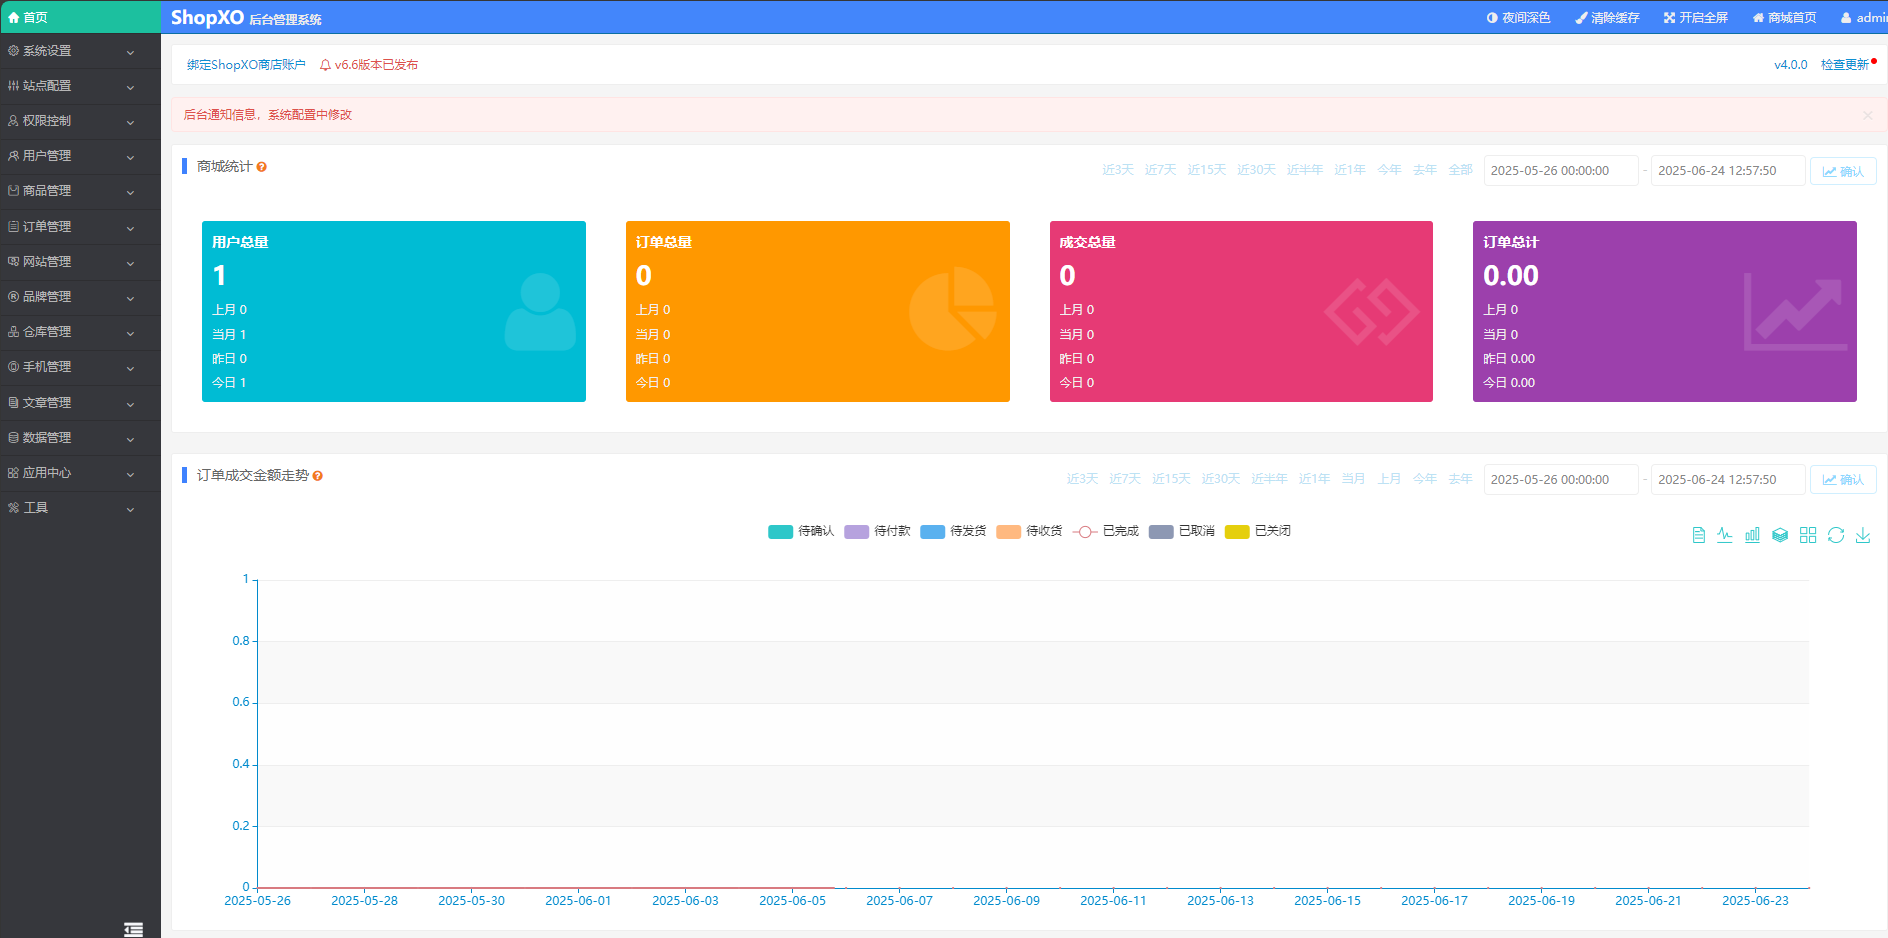Expand the 站点配置 chevron arrow

[x=130, y=88]
